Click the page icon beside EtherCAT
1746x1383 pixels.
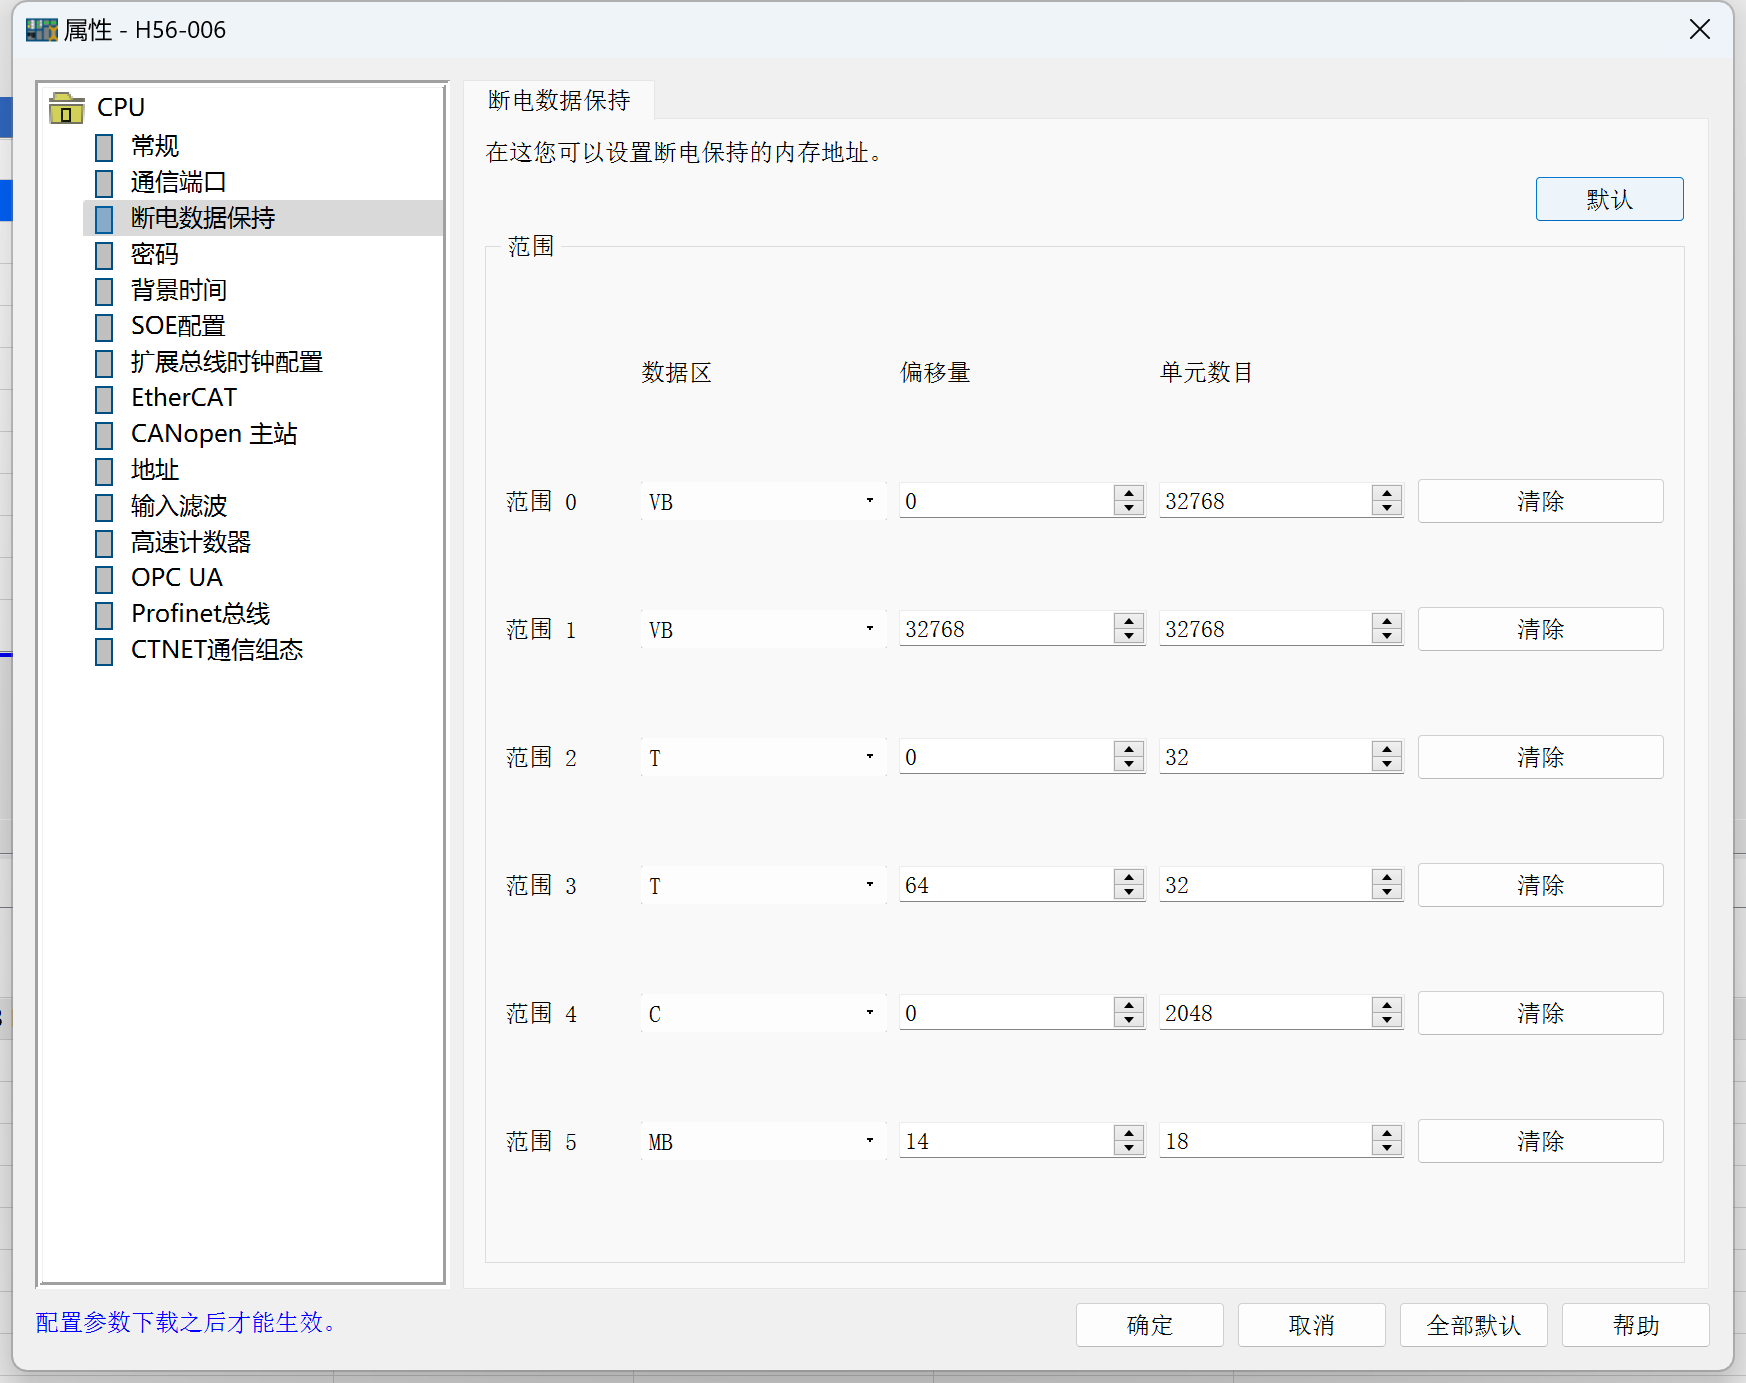pos(104,399)
